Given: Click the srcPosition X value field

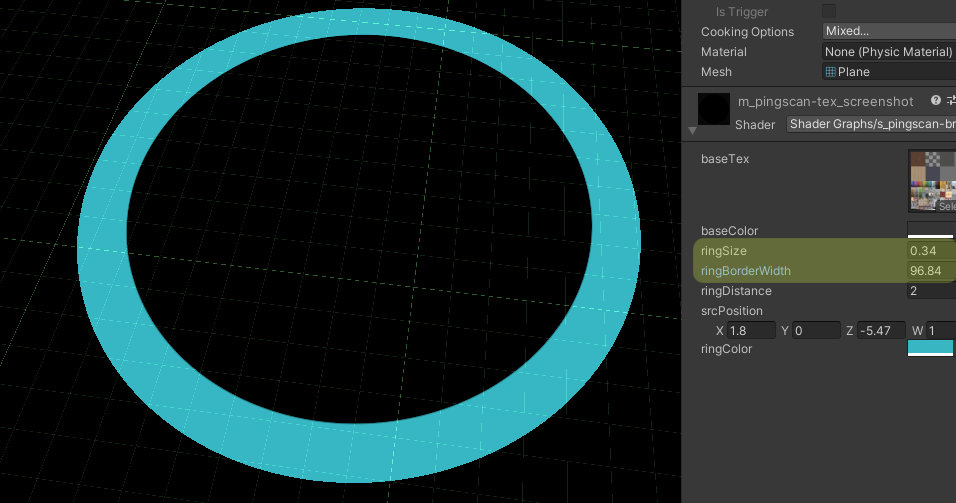Looking at the screenshot, I should click(752, 330).
